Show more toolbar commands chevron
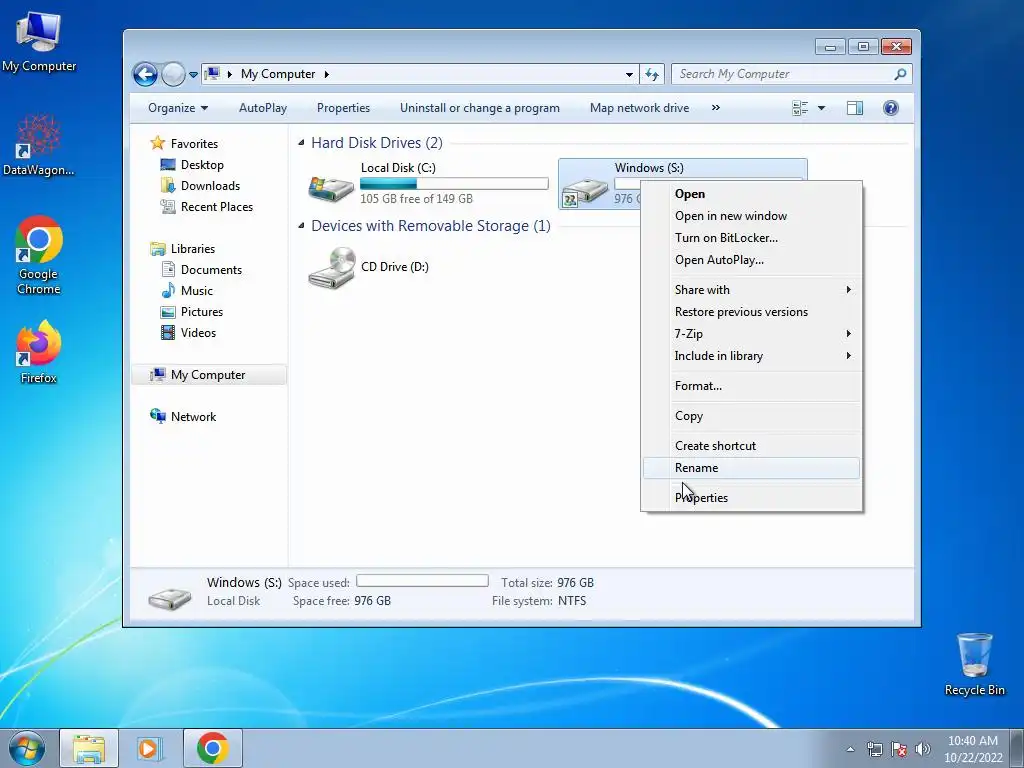The width and height of the screenshot is (1024, 768). coord(716,108)
